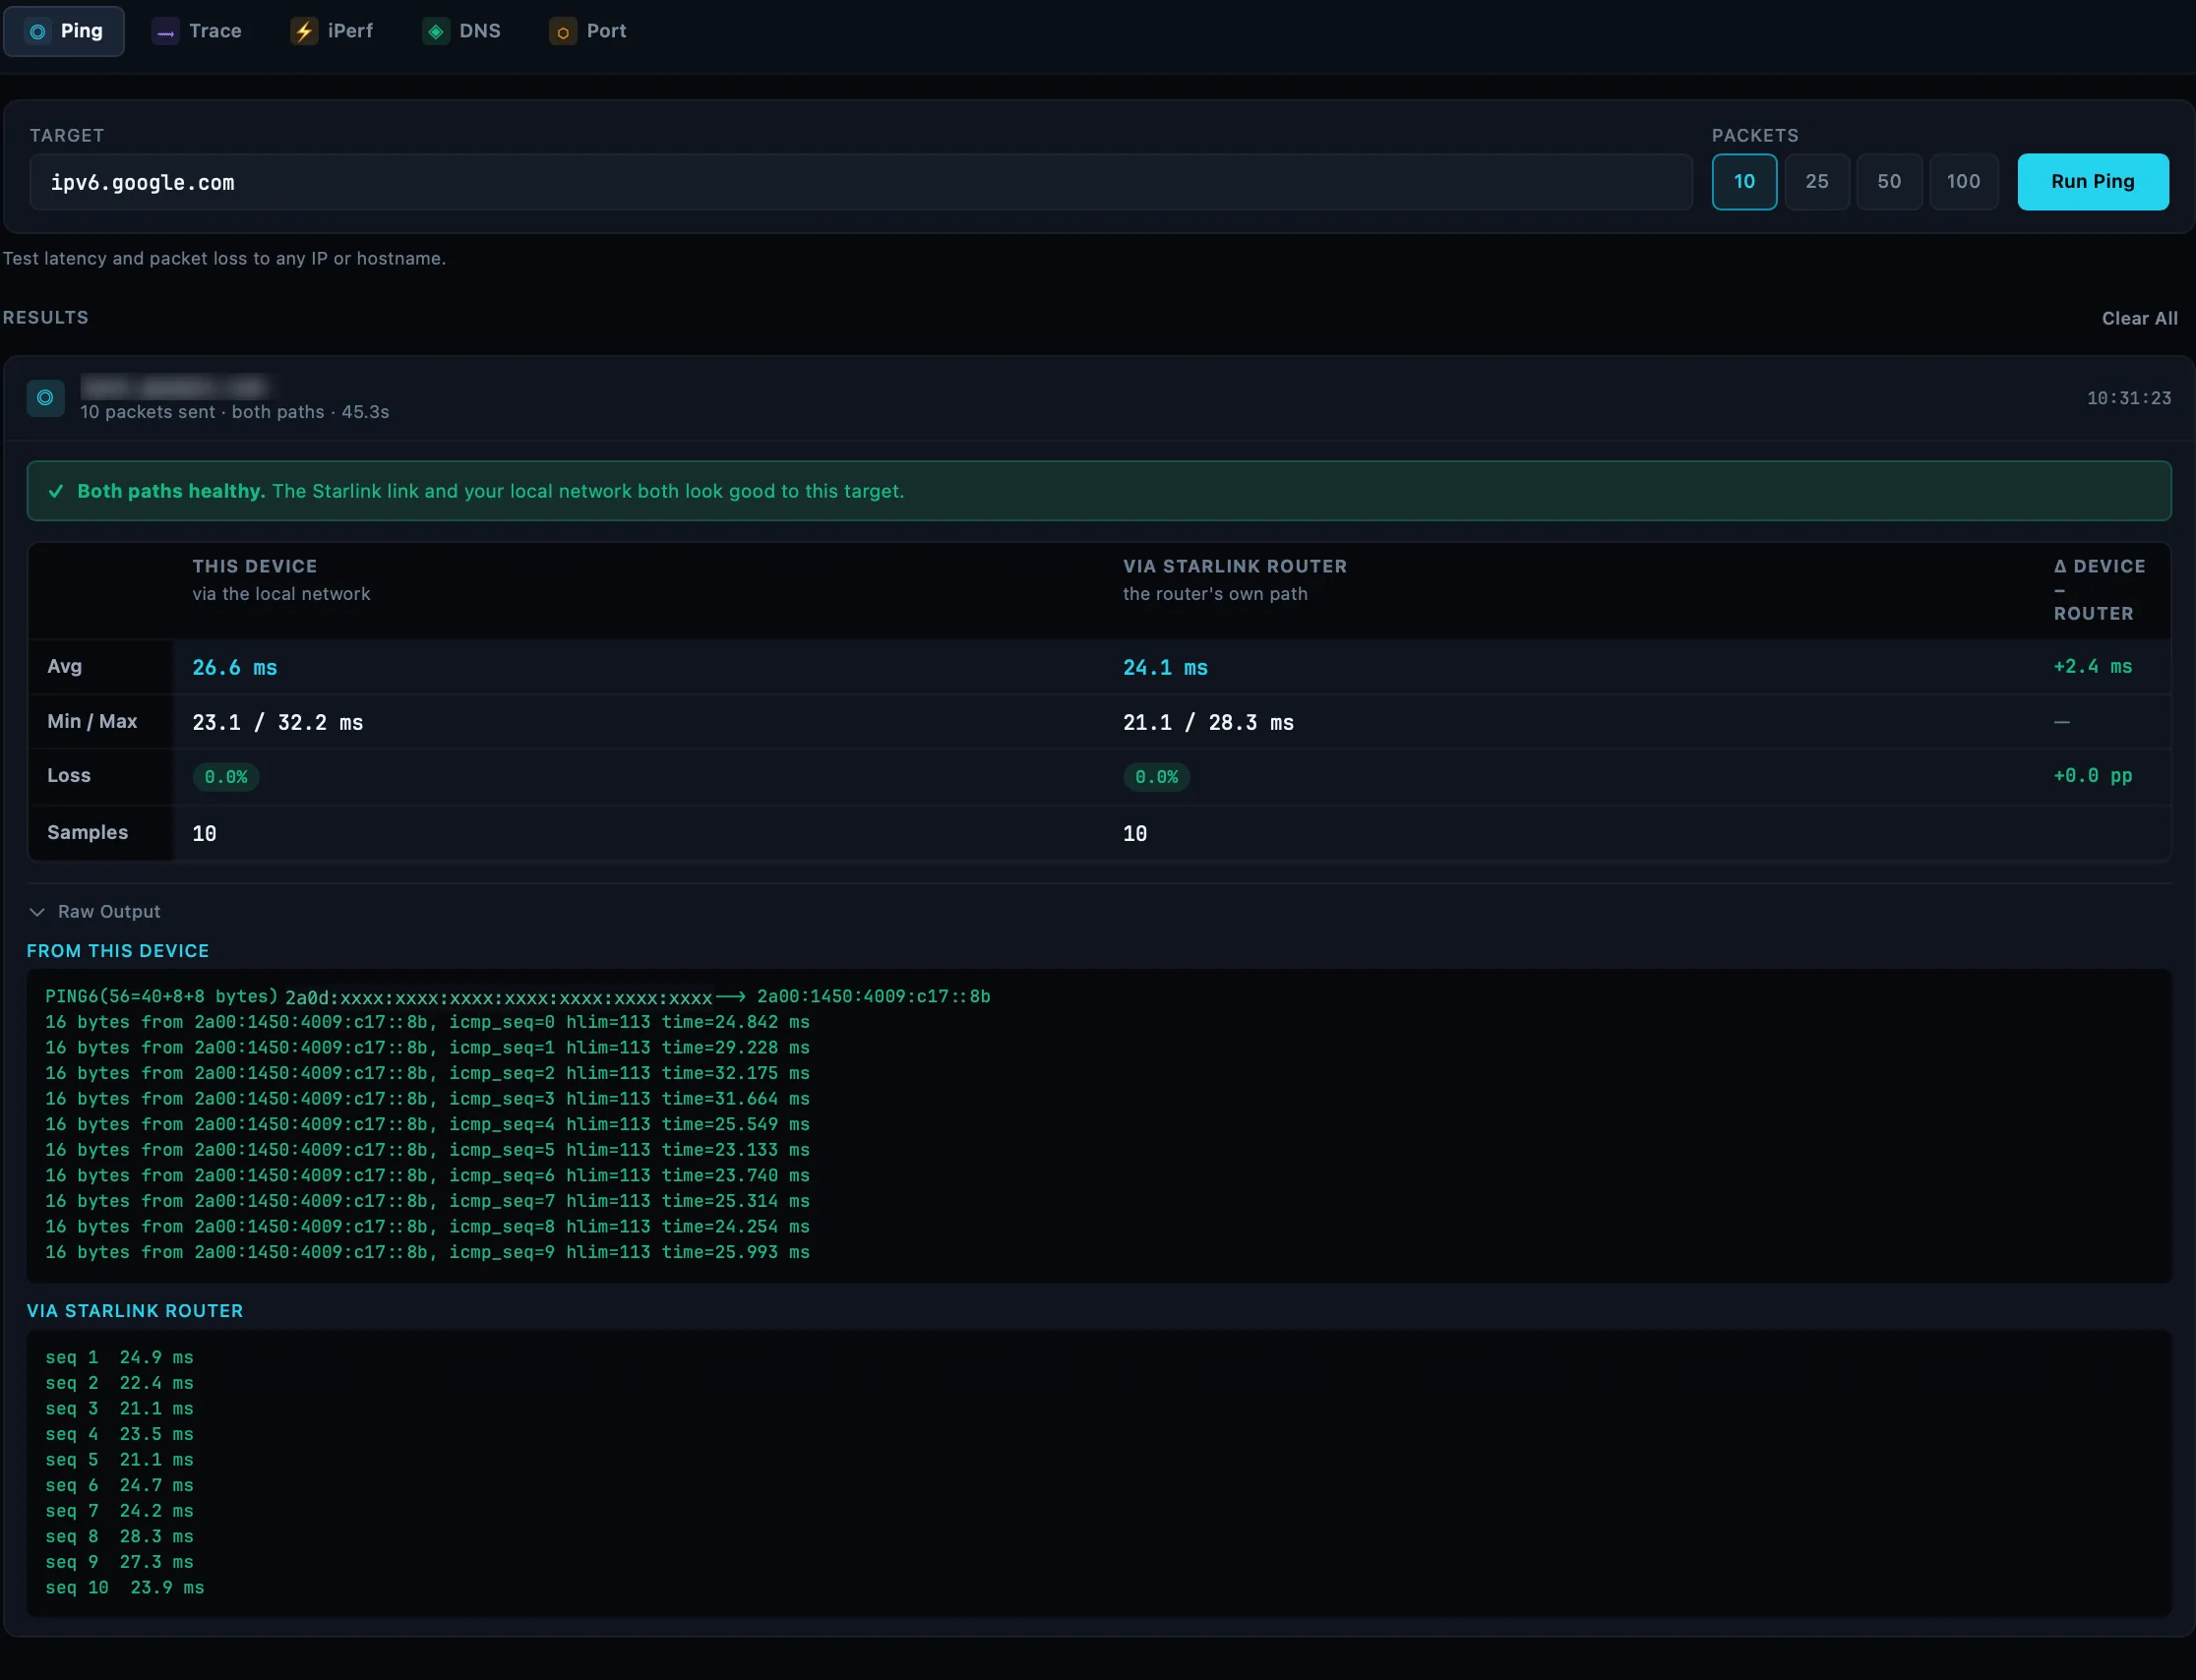Click the This Device 0.0% loss badge

tap(226, 777)
